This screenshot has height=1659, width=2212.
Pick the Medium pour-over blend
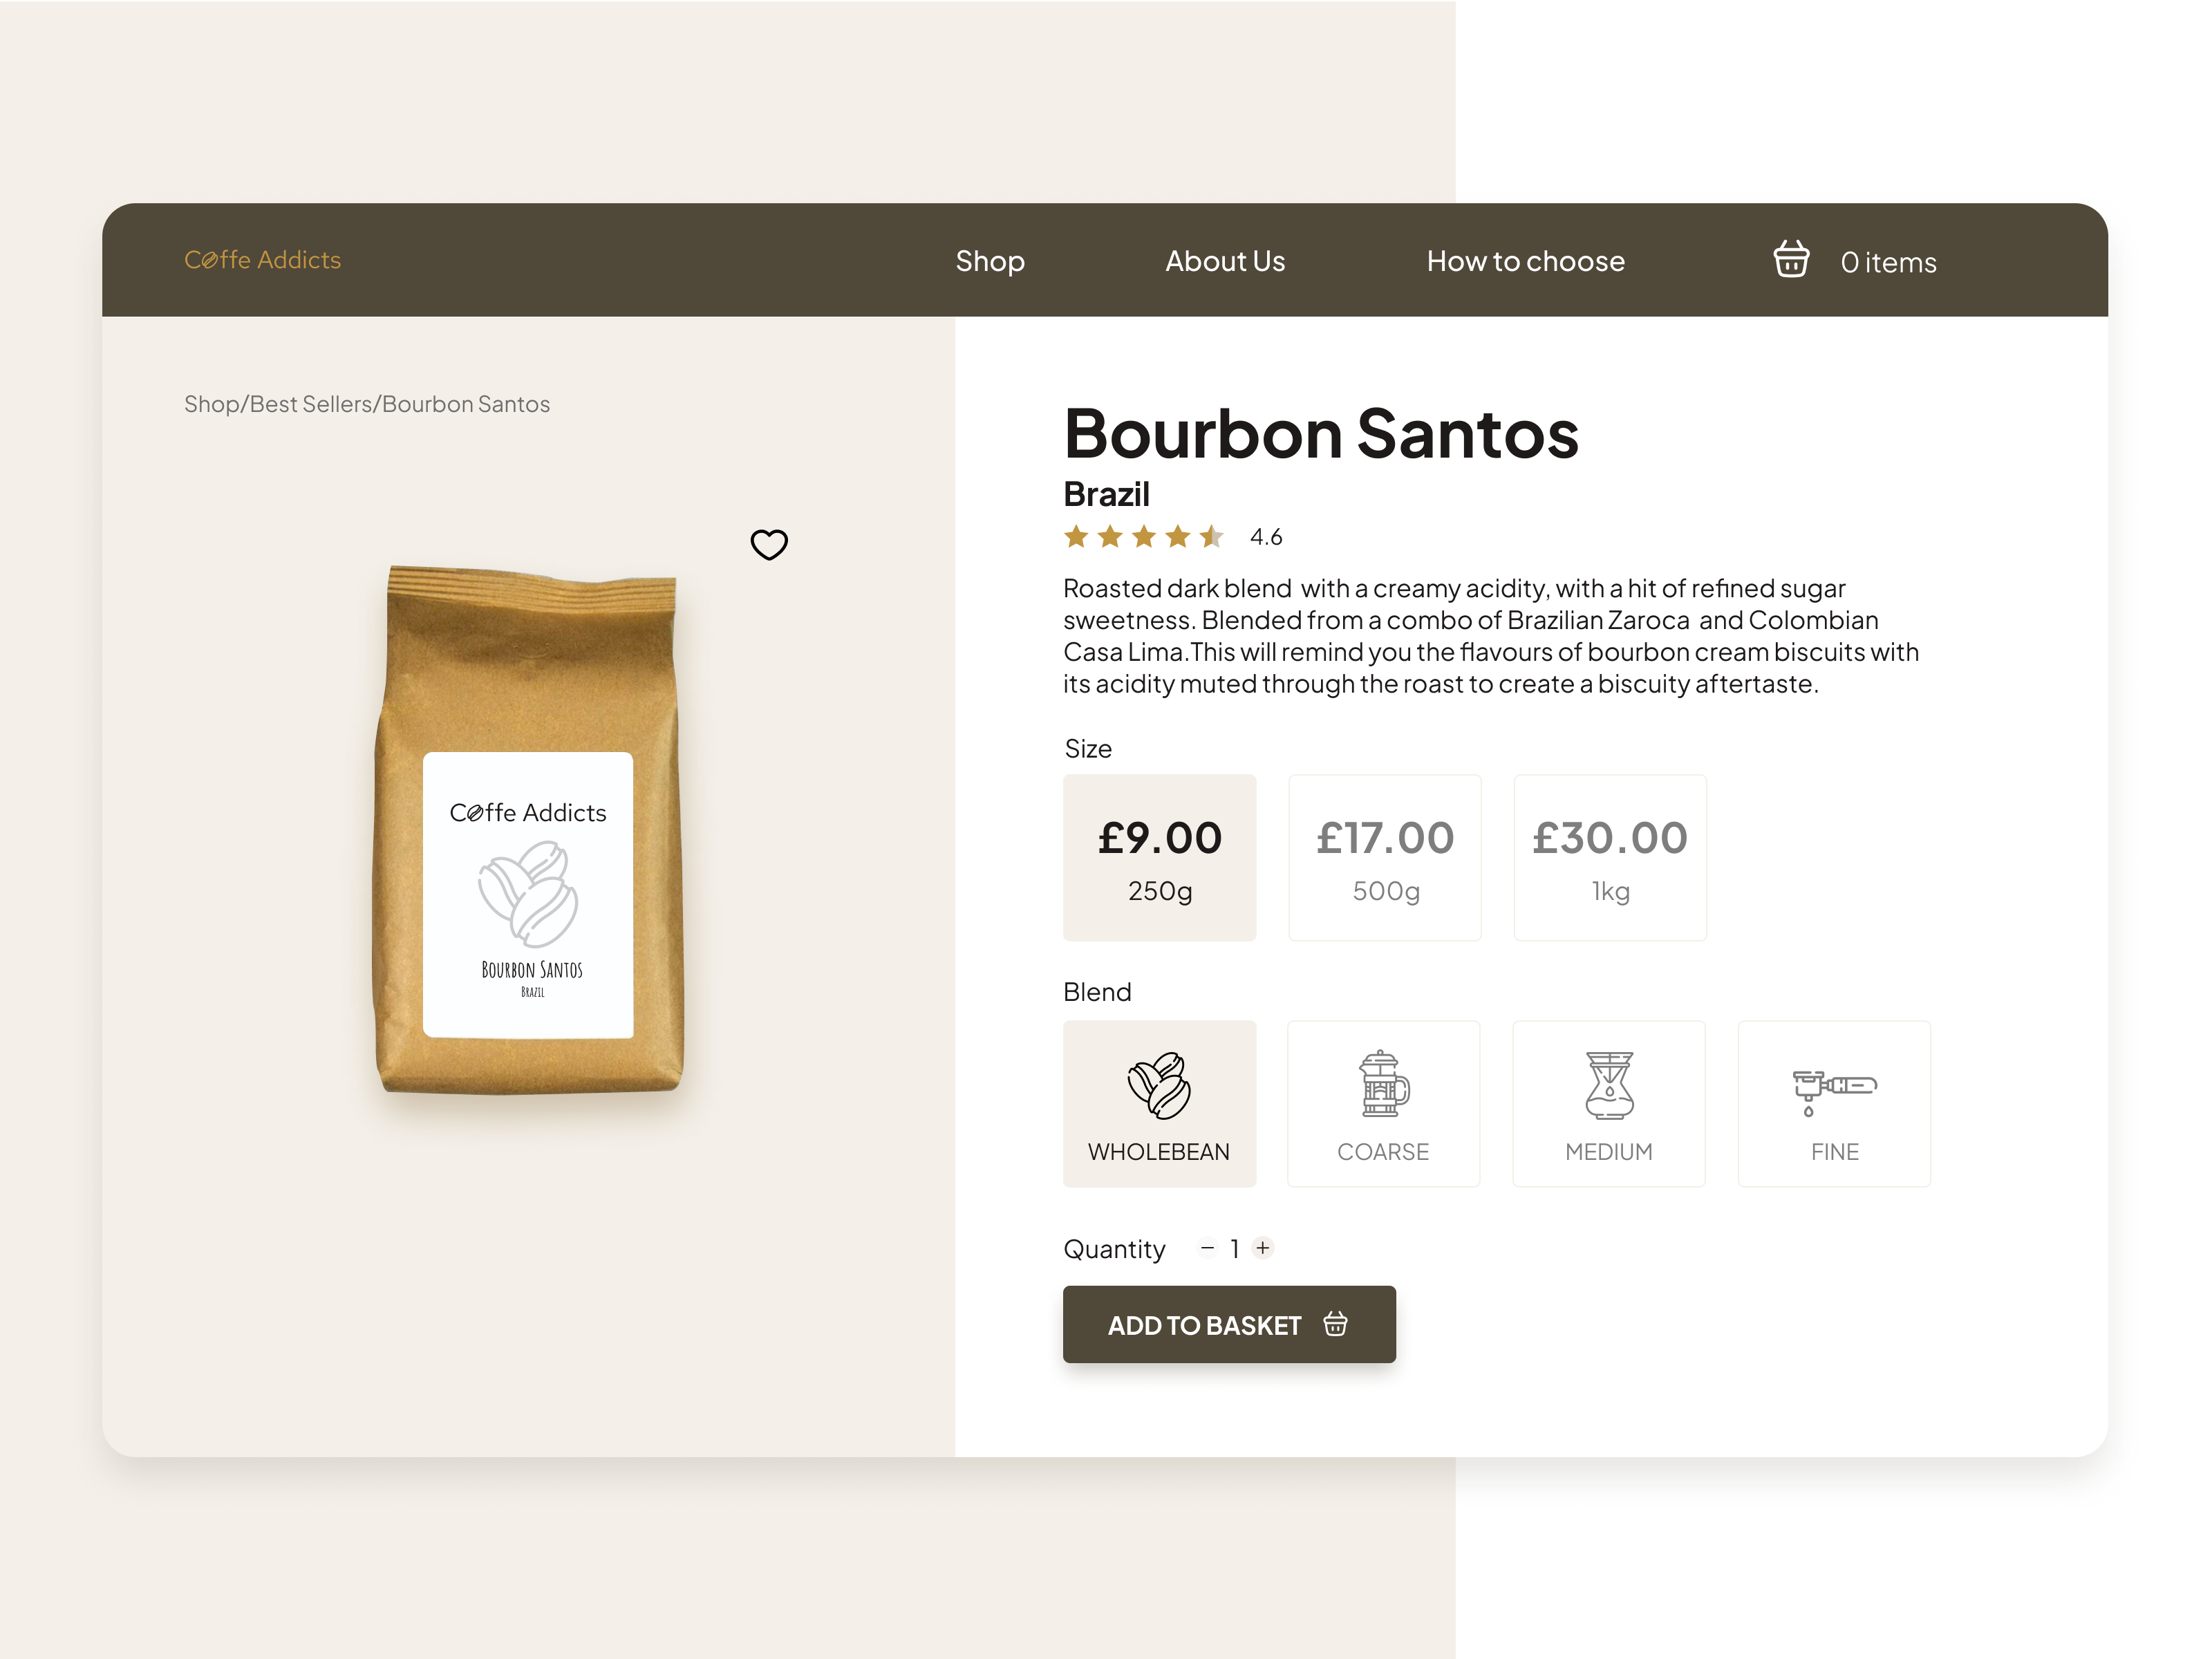1608,1103
